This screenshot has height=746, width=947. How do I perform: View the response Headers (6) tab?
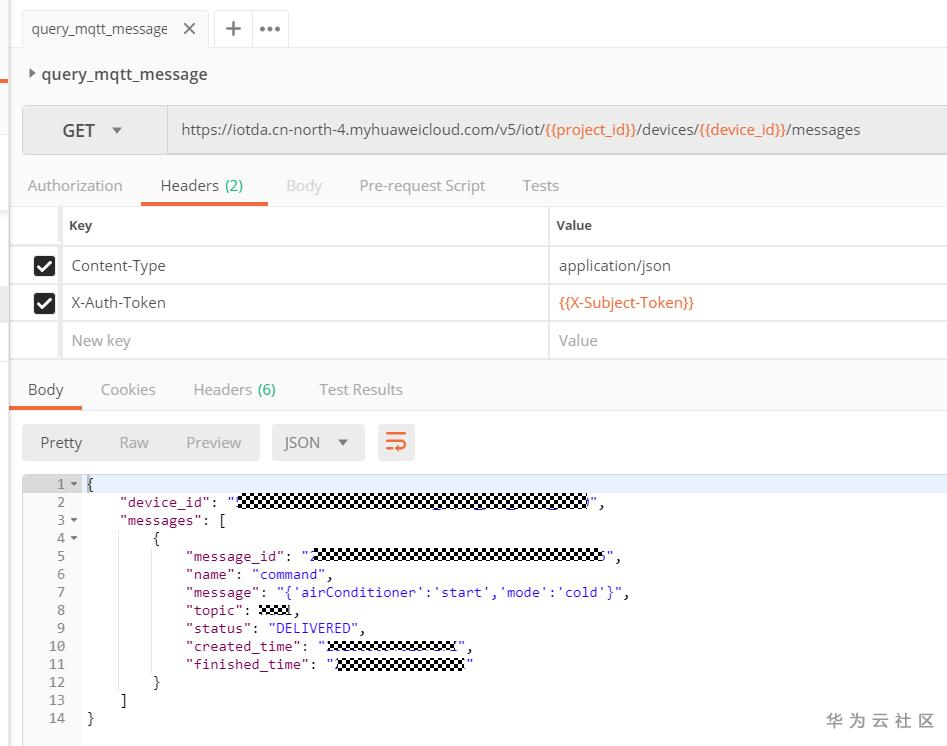coord(234,389)
